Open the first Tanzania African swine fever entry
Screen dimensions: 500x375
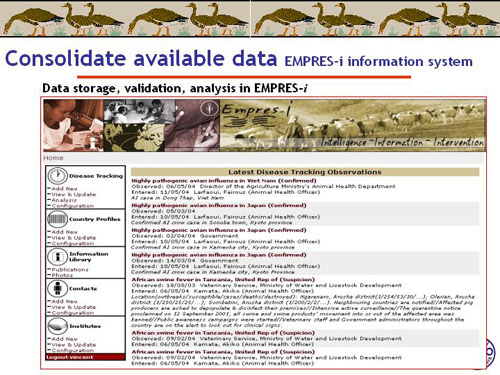click(223, 279)
